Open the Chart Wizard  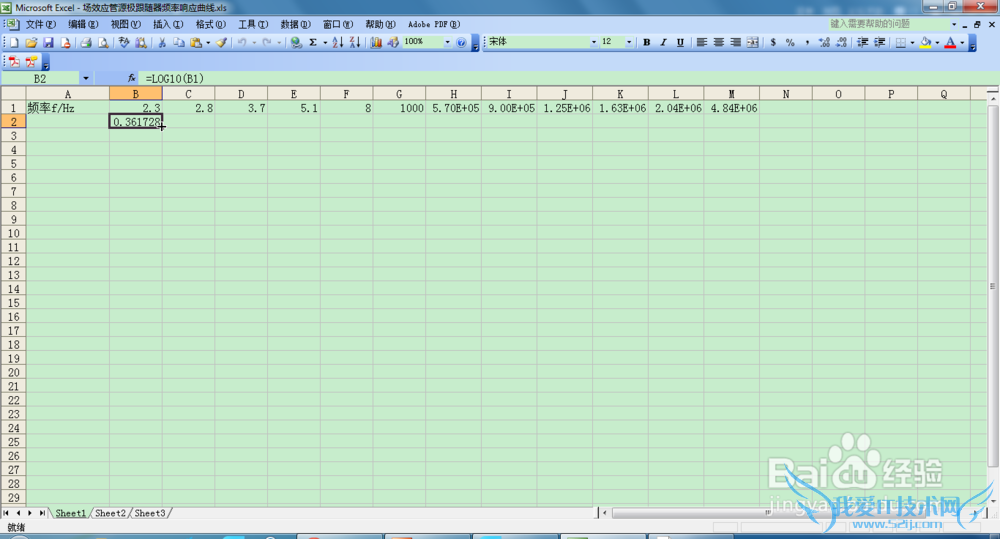(376, 42)
